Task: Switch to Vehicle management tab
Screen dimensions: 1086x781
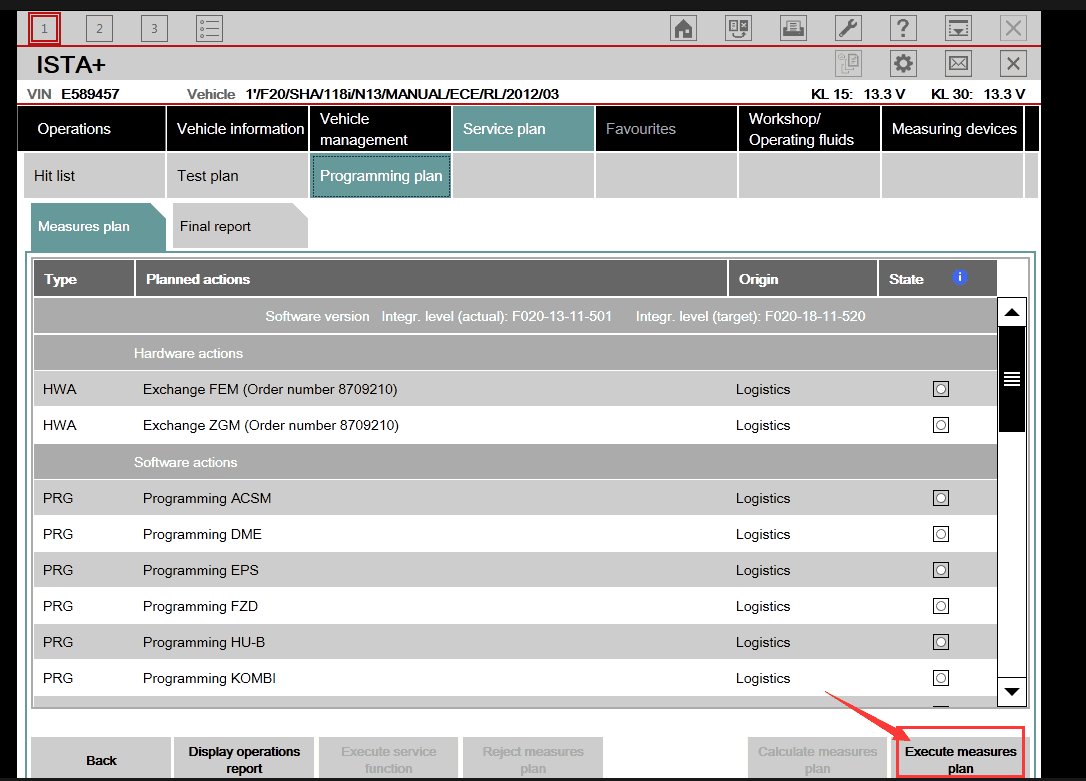Action: click(380, 129)
